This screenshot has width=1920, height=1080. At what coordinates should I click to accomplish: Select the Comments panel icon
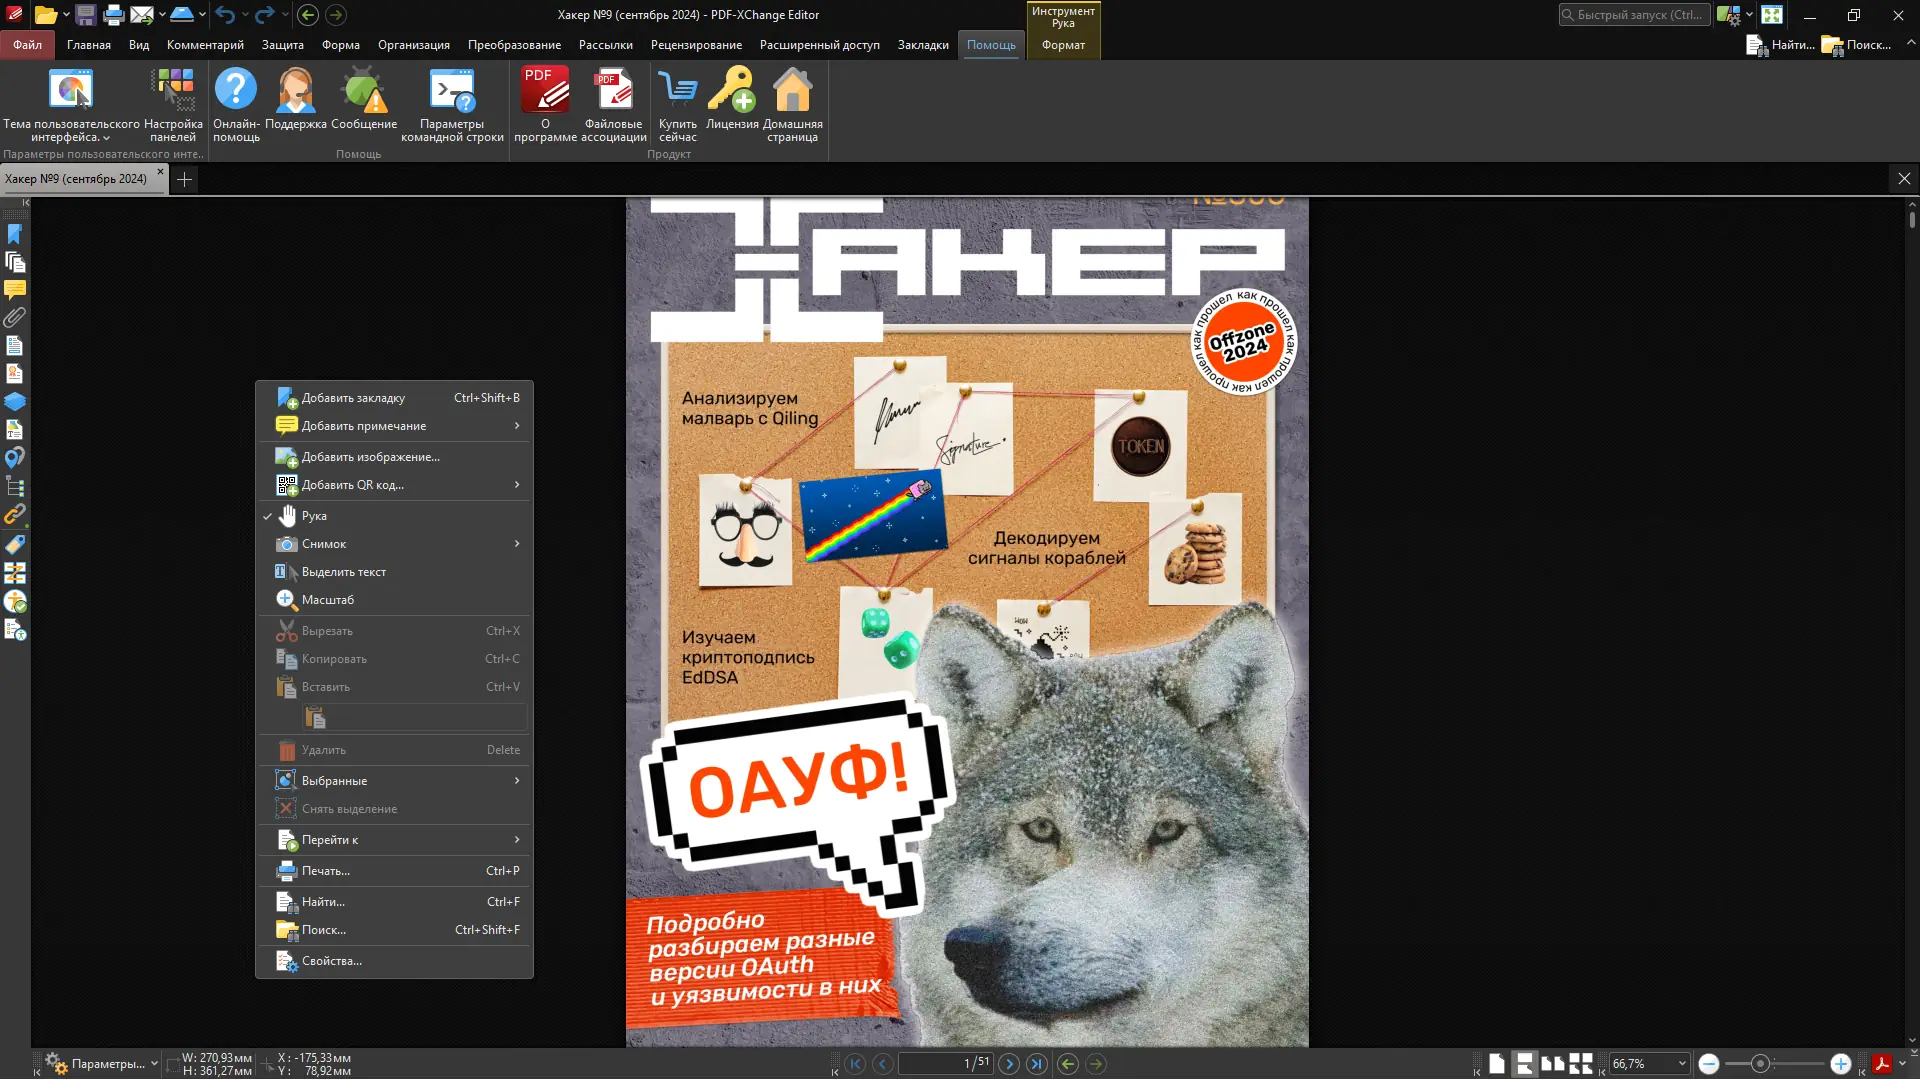point(15,288)
